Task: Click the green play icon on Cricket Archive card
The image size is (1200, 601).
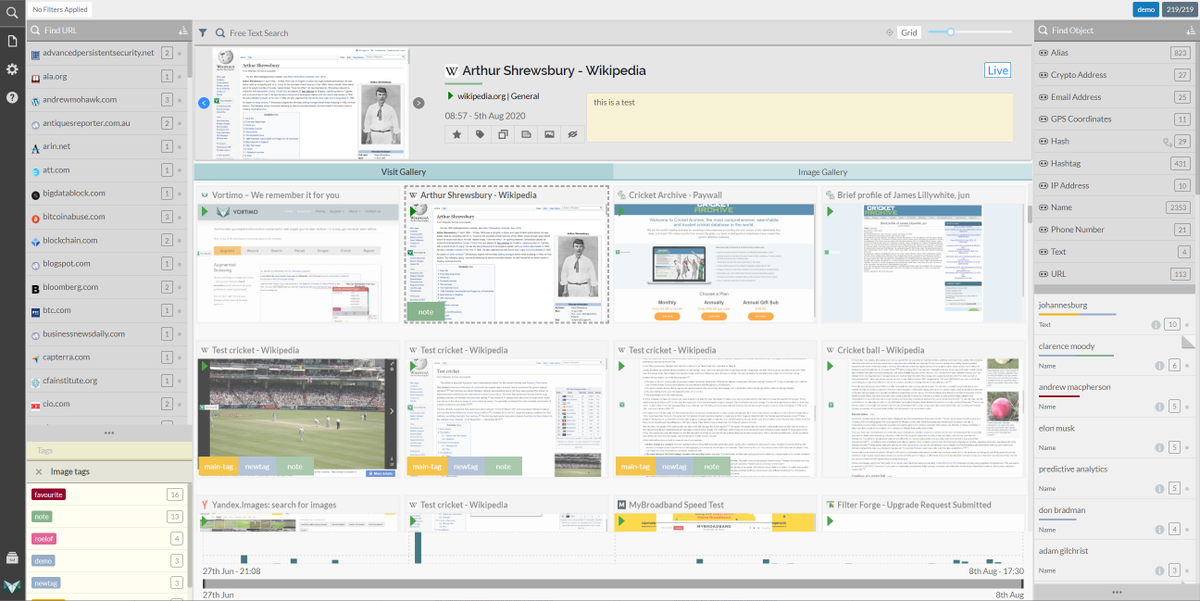Action: tap(621, 212)
